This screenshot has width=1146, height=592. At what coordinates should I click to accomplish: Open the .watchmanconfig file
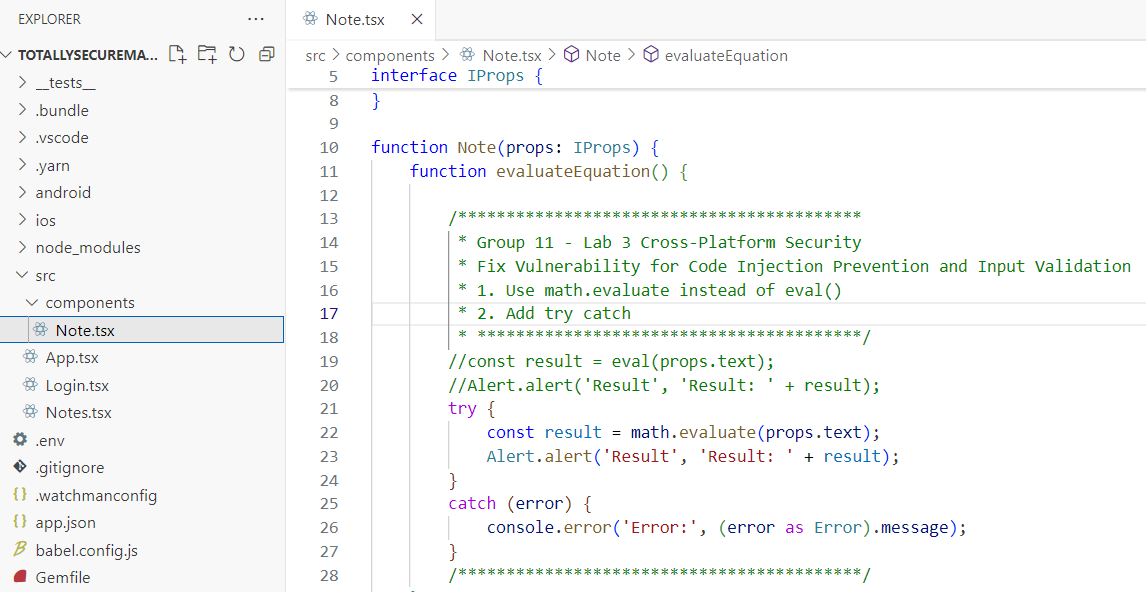pyautogui.click(x=96, y=496)
